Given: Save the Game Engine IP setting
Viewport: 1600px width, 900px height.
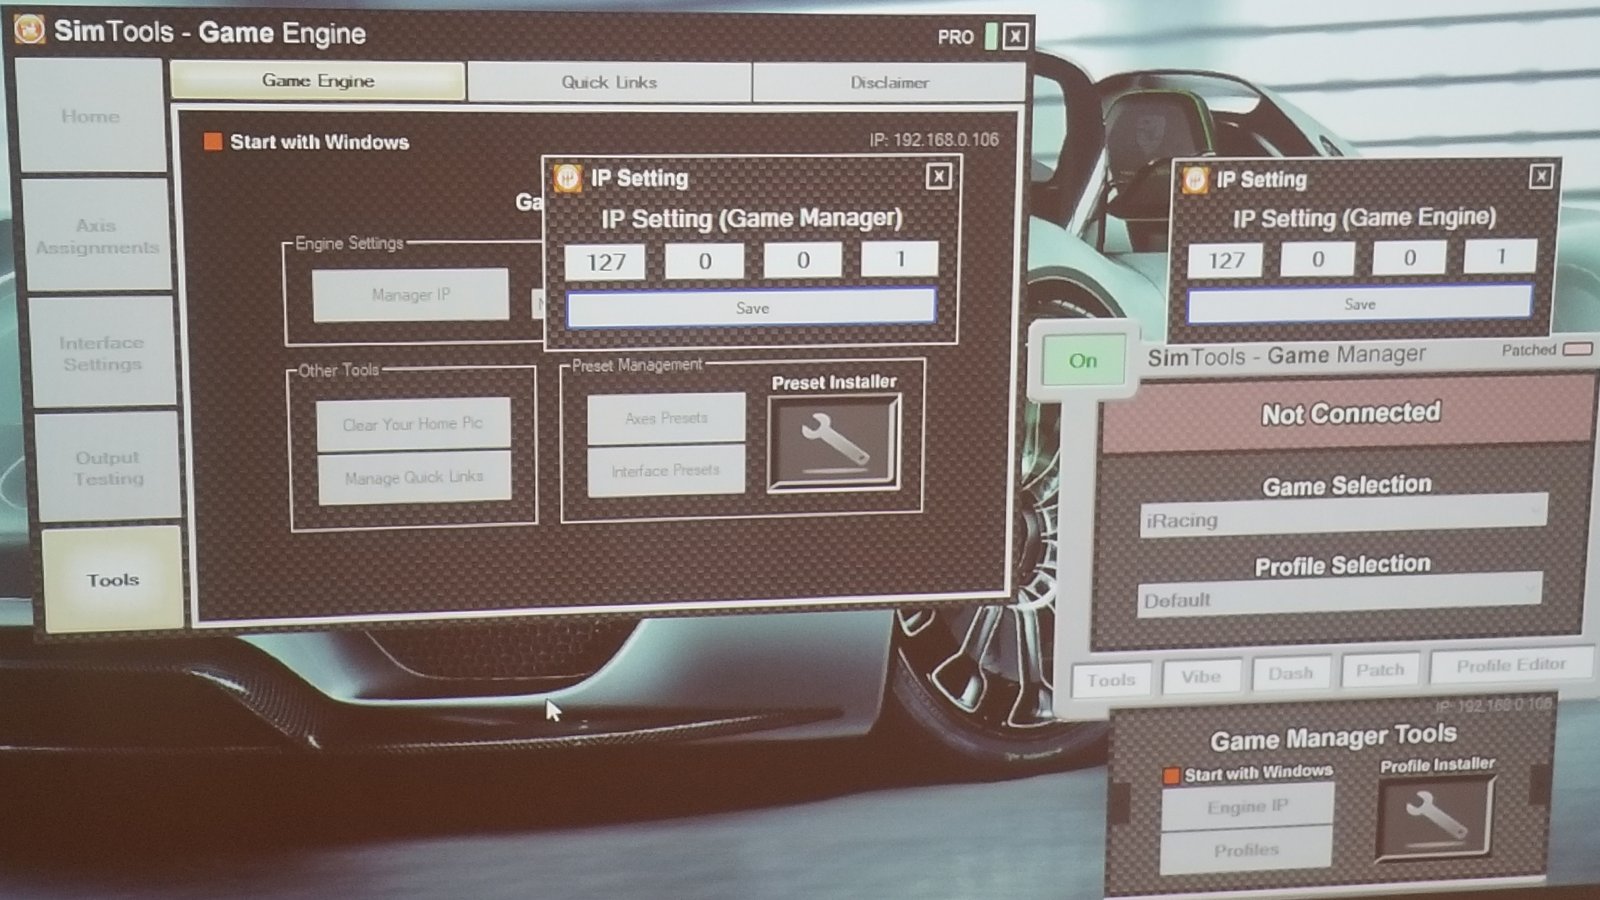Looking at the screenshot, I should 1360,304.
